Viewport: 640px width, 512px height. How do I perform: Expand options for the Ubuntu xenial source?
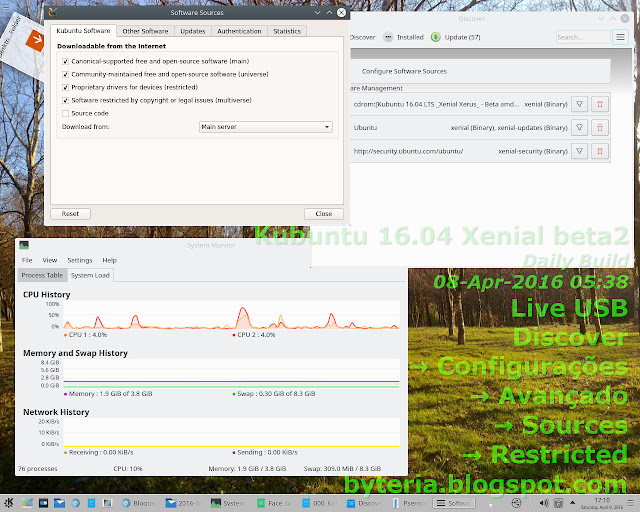pos(579,128)
